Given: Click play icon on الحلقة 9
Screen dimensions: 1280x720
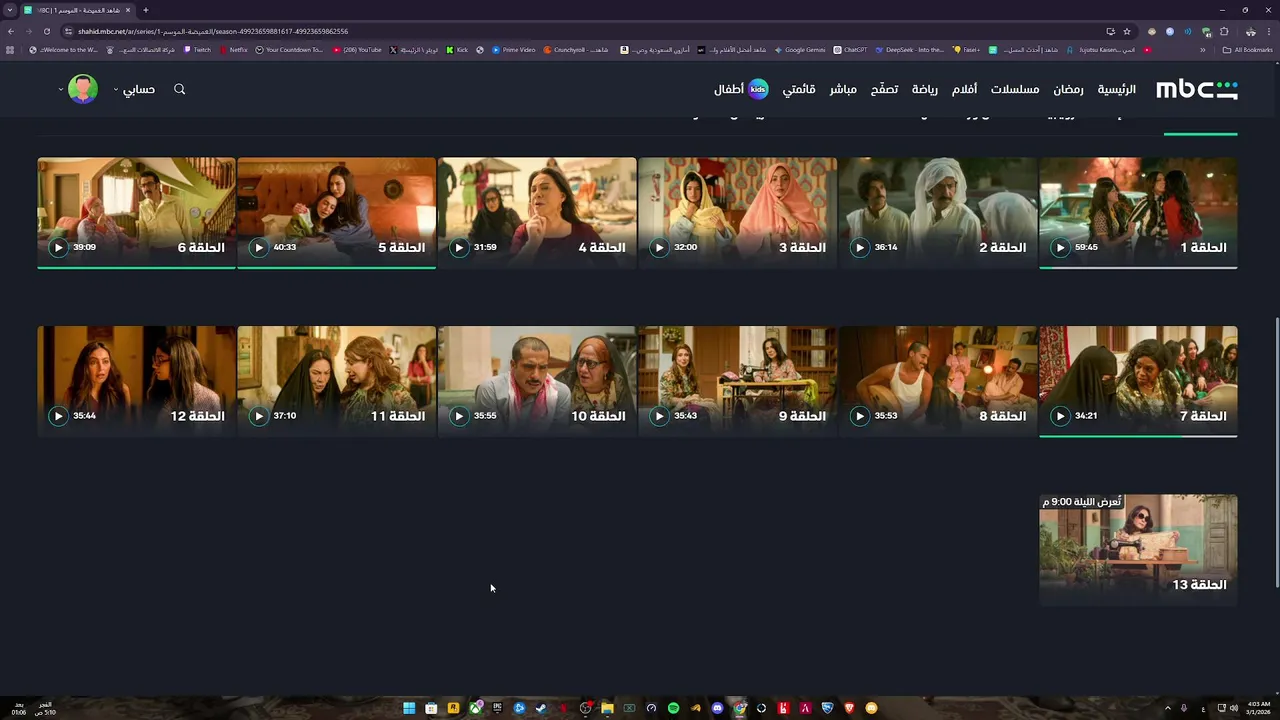Looking at the screenshot, I should point(659,416).
